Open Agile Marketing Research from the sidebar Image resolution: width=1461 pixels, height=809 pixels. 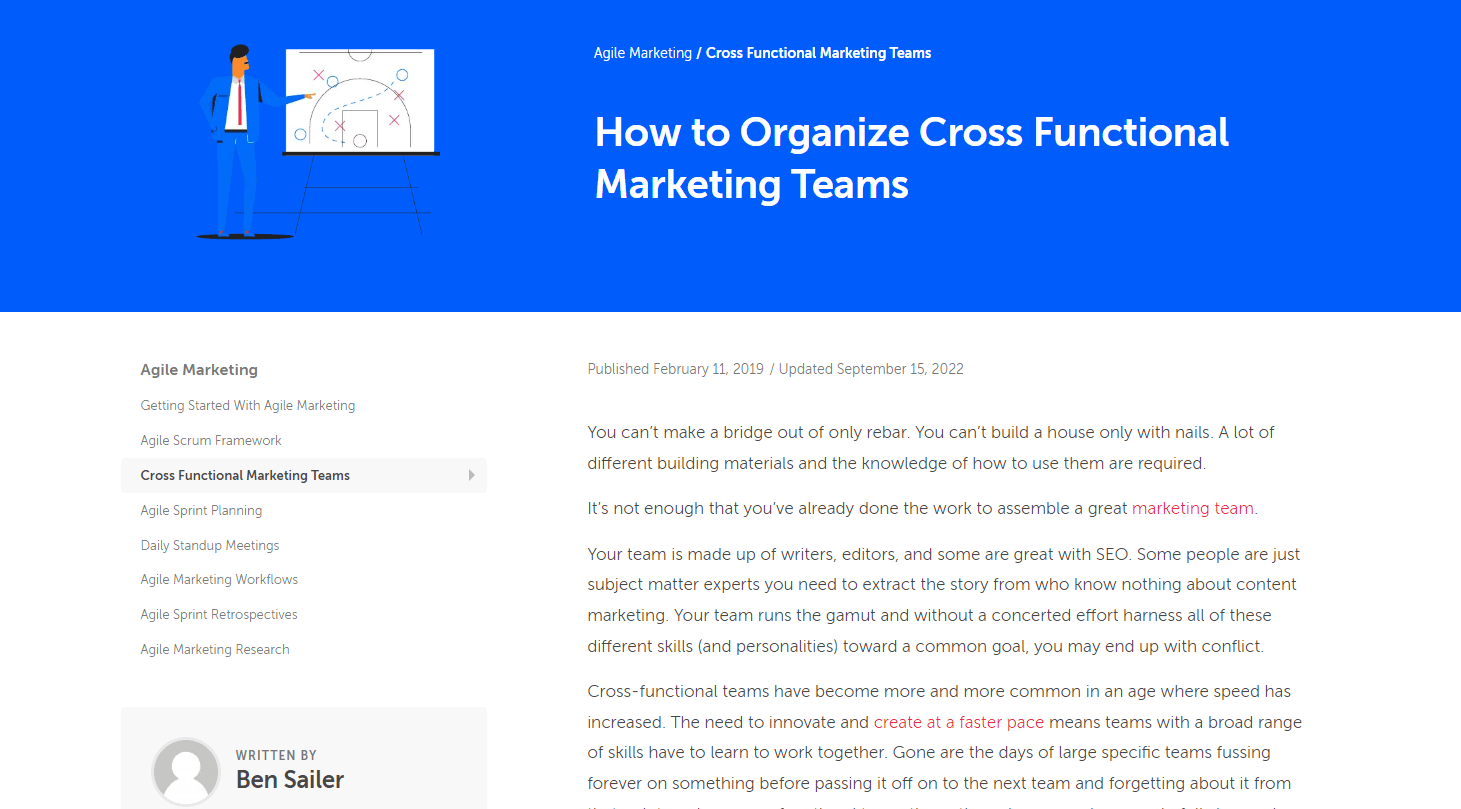(x=215, y=650)
